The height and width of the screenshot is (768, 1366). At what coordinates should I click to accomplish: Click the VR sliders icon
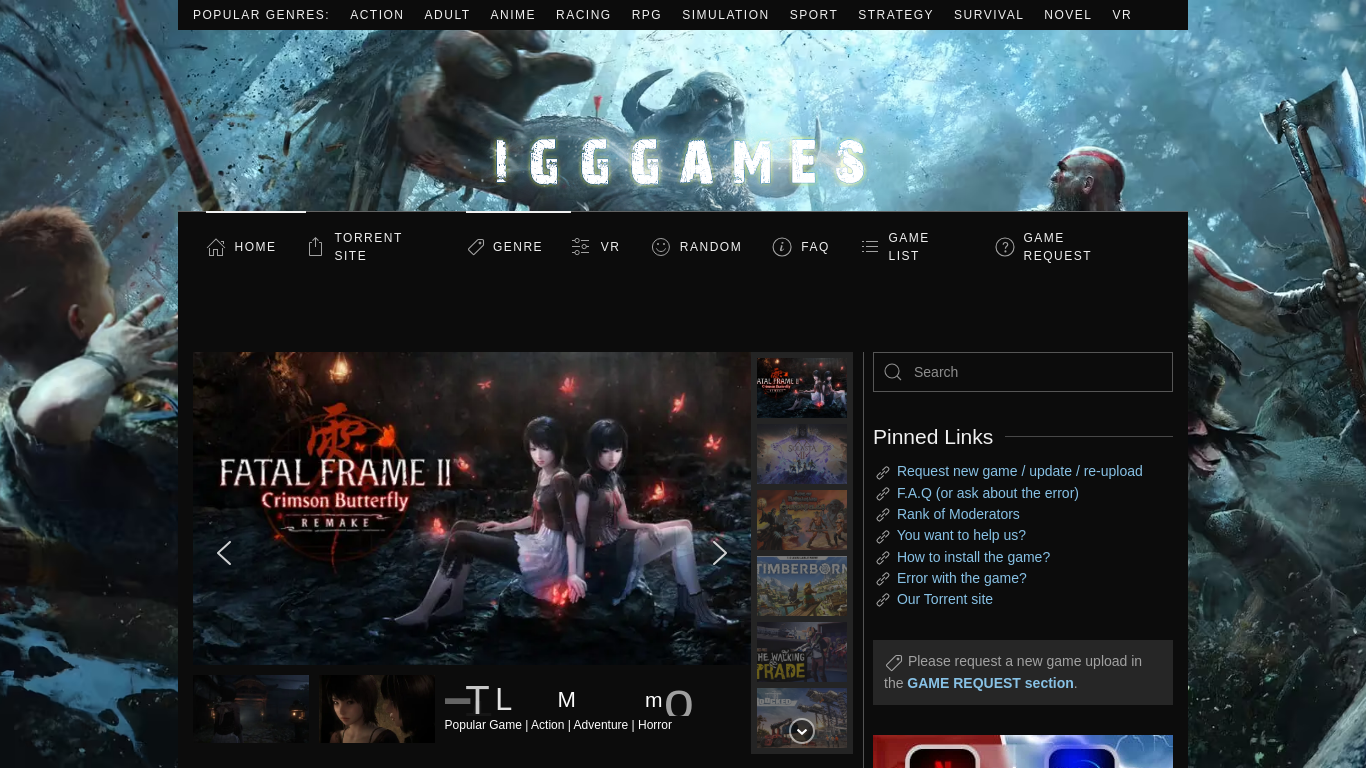[x=580, y=247]
